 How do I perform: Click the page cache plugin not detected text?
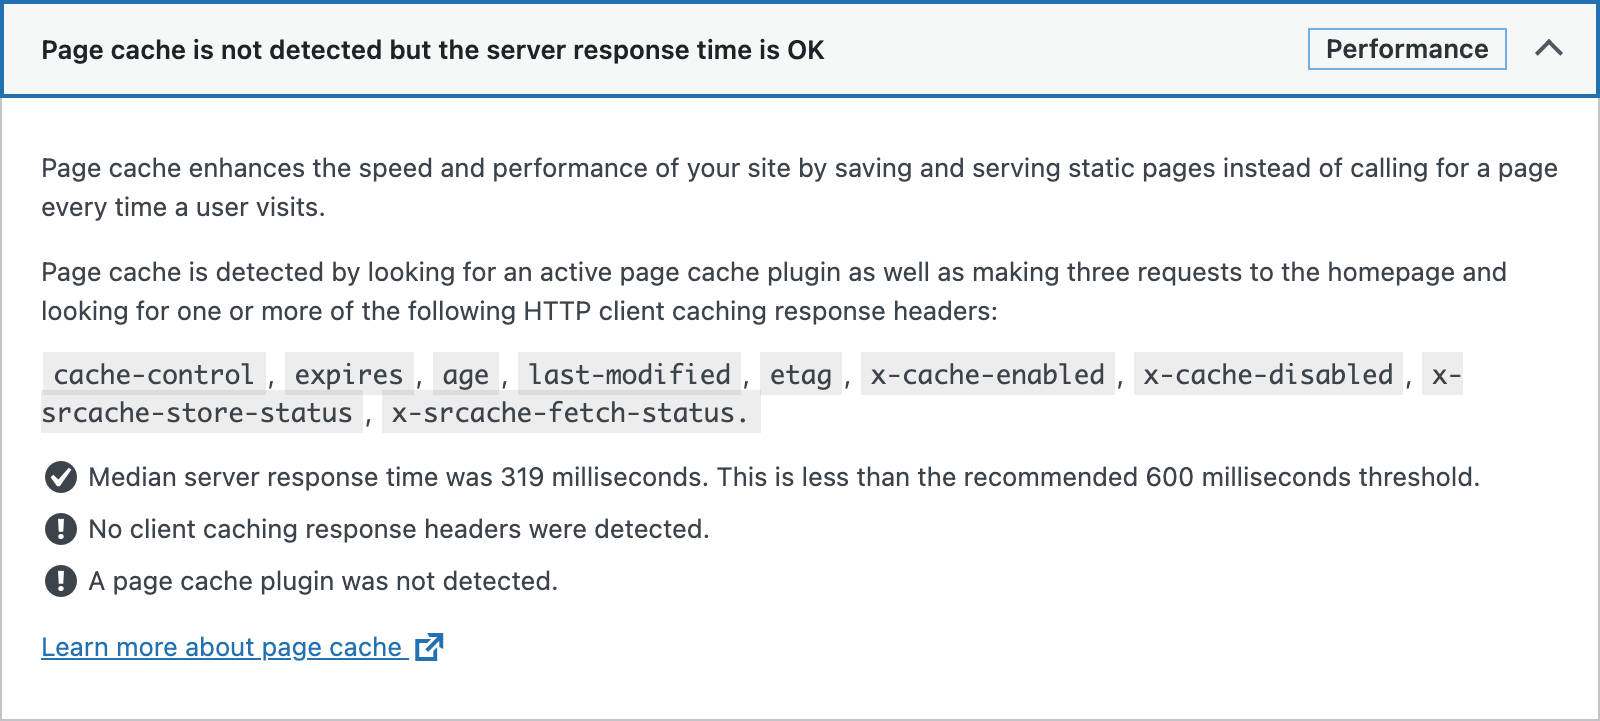click(322, 581)
